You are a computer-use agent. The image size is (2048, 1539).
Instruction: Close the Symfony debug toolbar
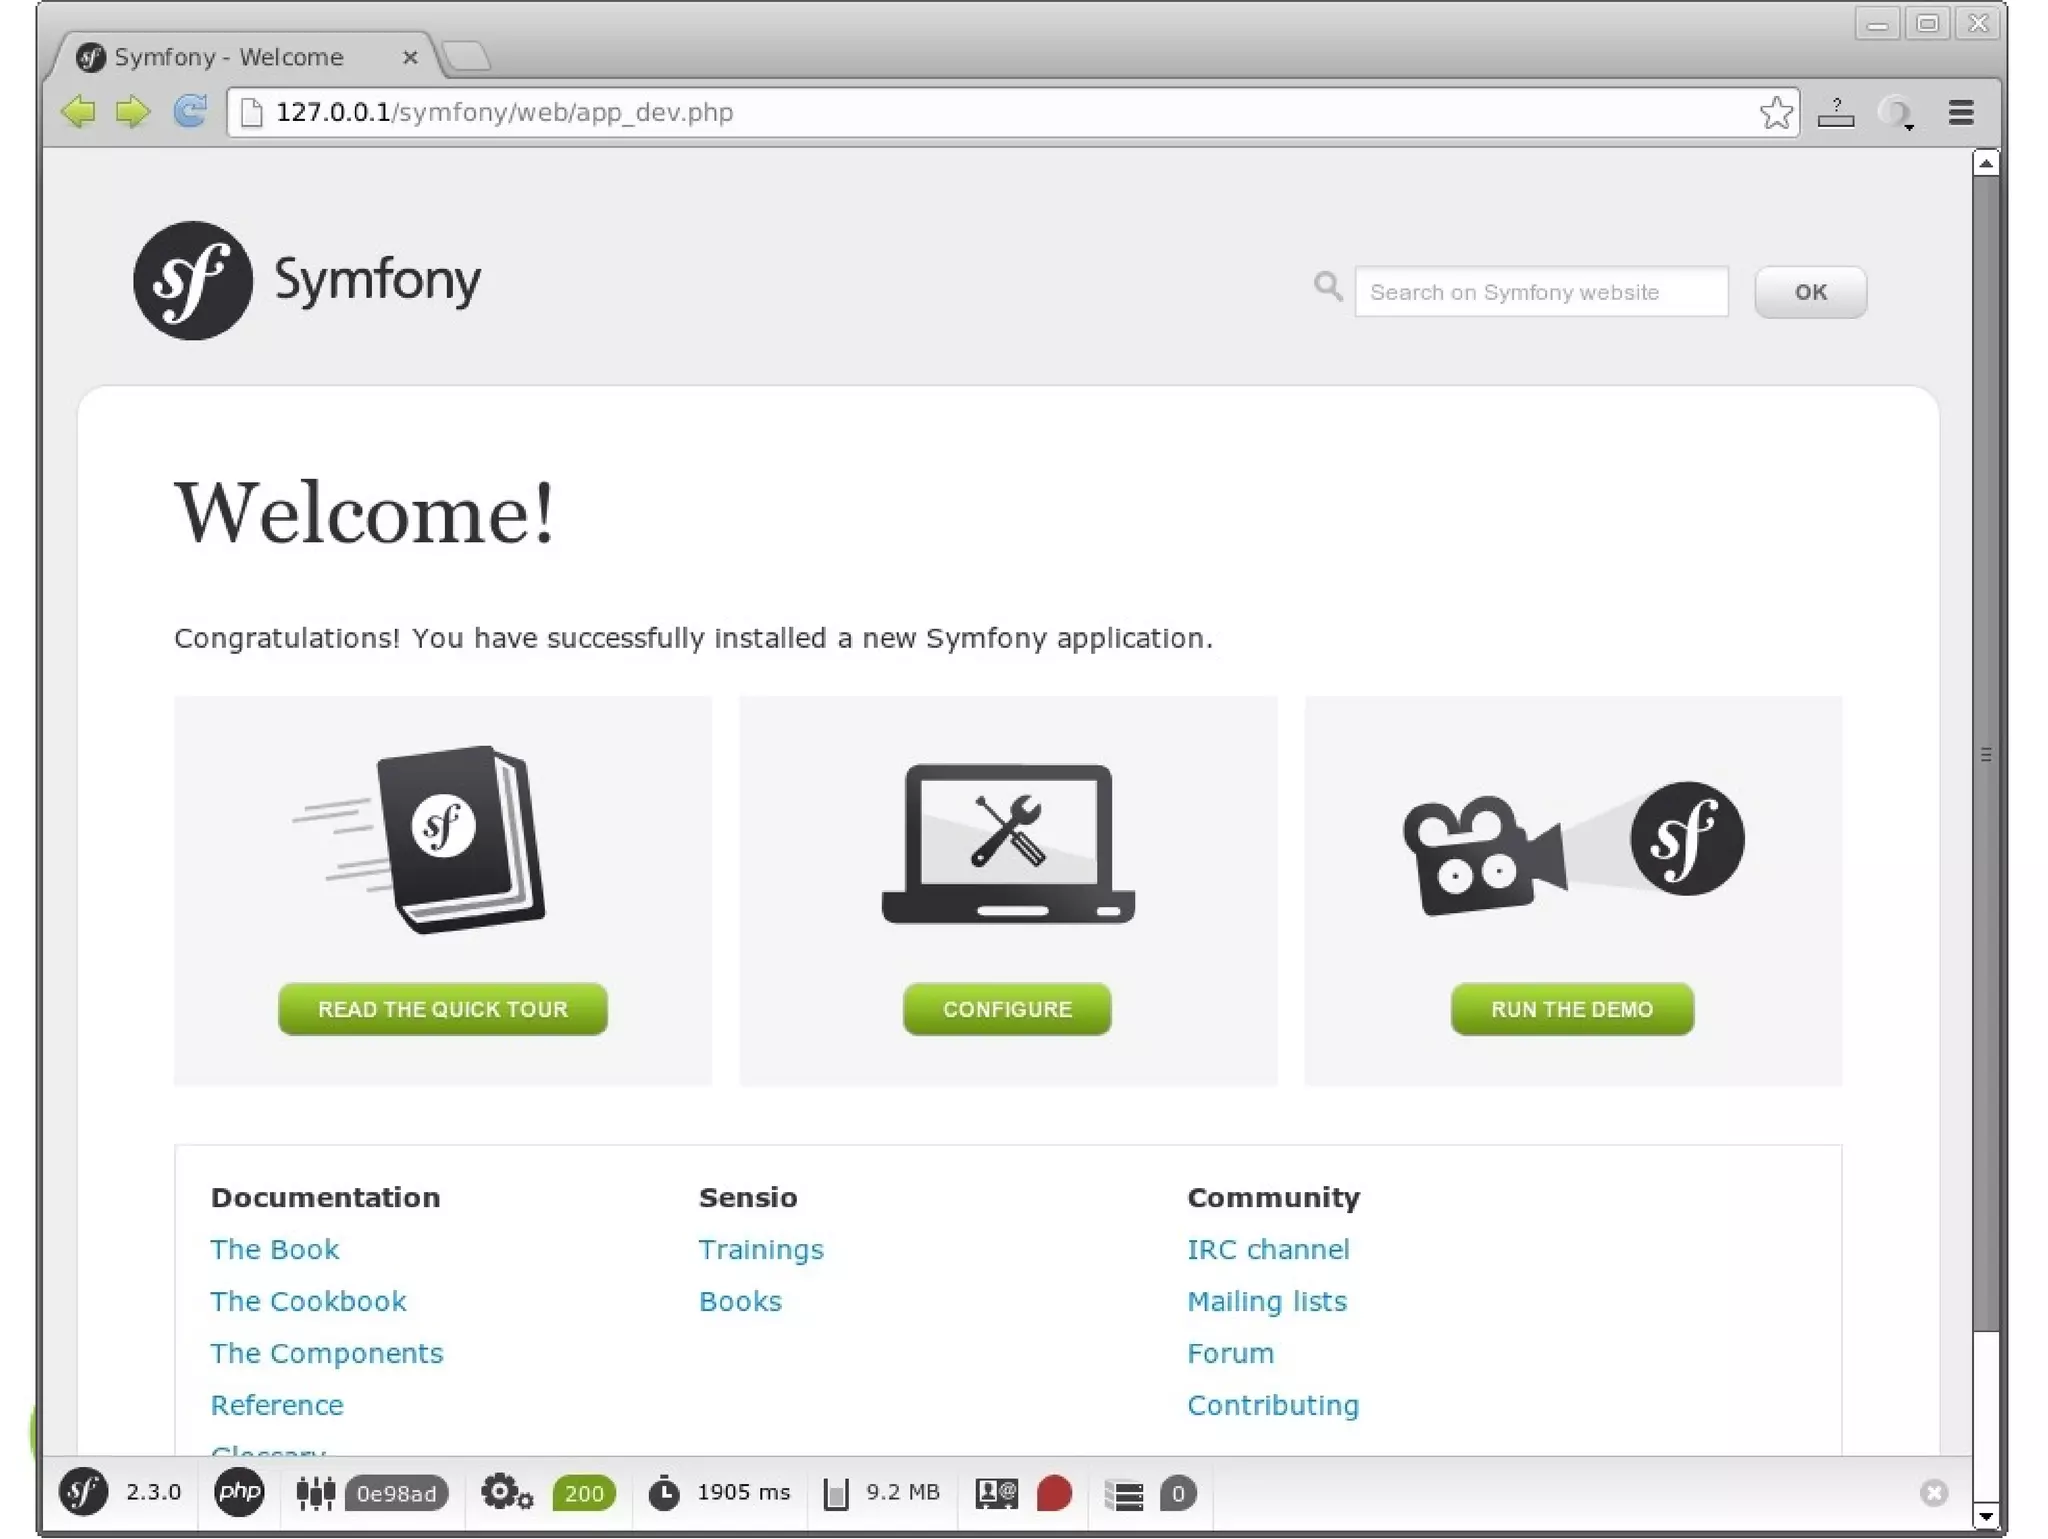point(1933,1492)
